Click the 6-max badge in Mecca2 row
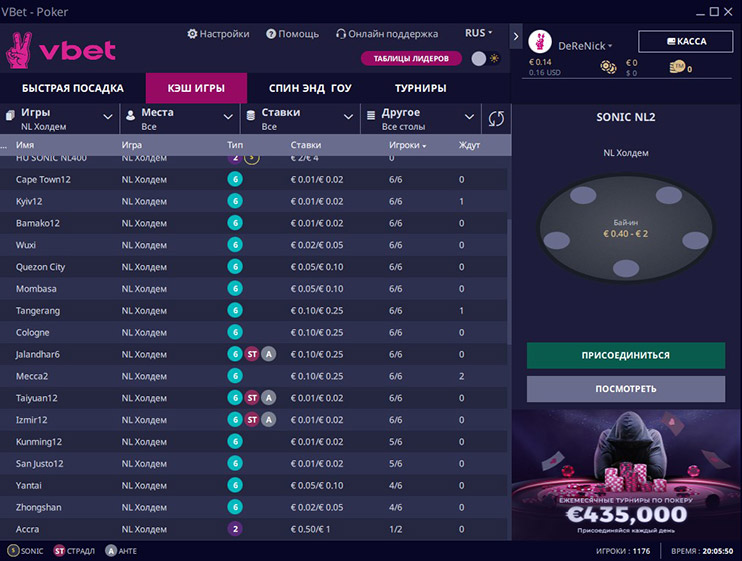The height and width of the screenshot is (561, 742). 235,376
